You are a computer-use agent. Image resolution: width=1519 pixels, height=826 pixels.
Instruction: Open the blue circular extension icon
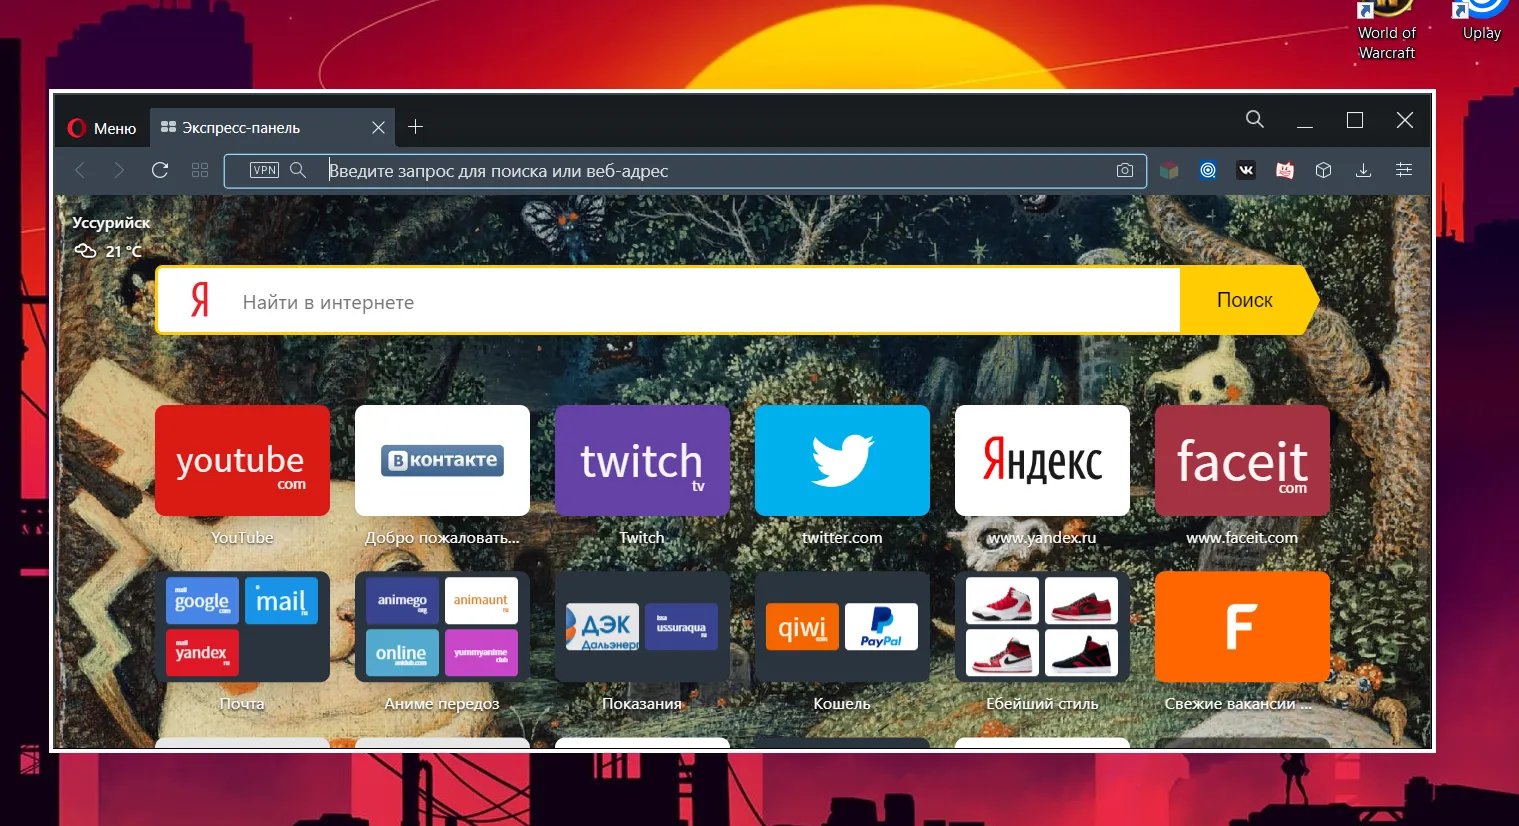point(1208,170)
